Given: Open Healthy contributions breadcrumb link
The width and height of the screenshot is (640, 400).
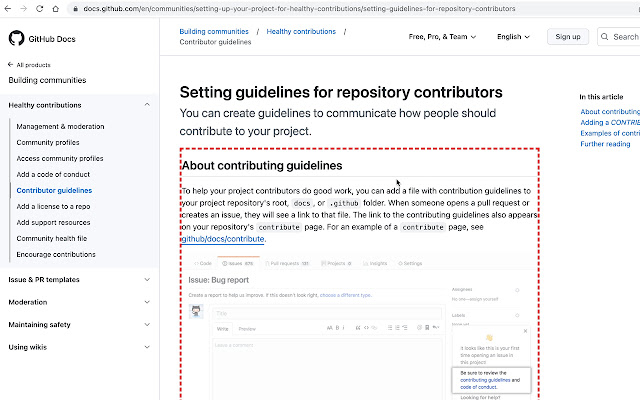Looking at the screenshot, I should coord(301,31).
